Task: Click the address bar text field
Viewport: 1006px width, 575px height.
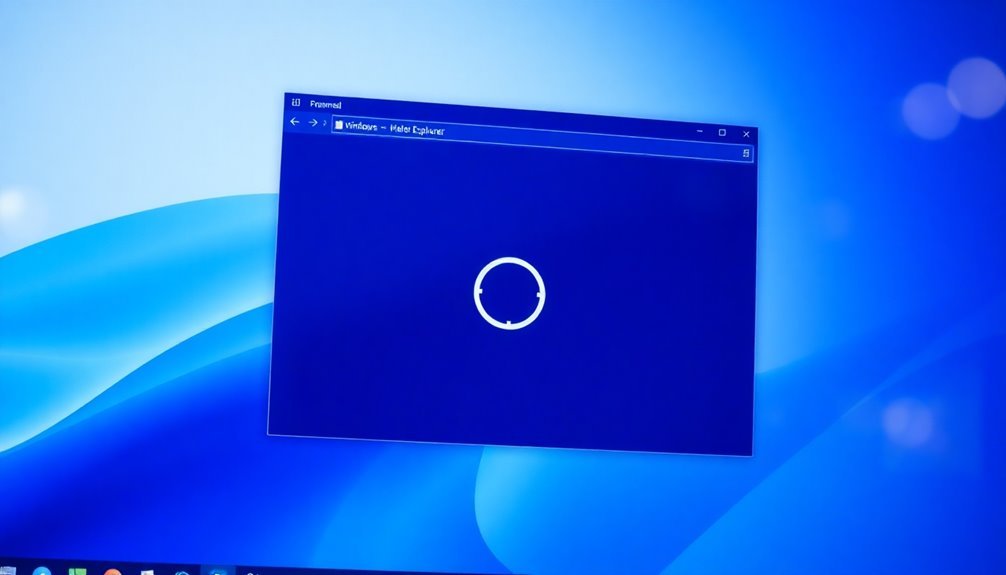Action: (x=540, y=139)
